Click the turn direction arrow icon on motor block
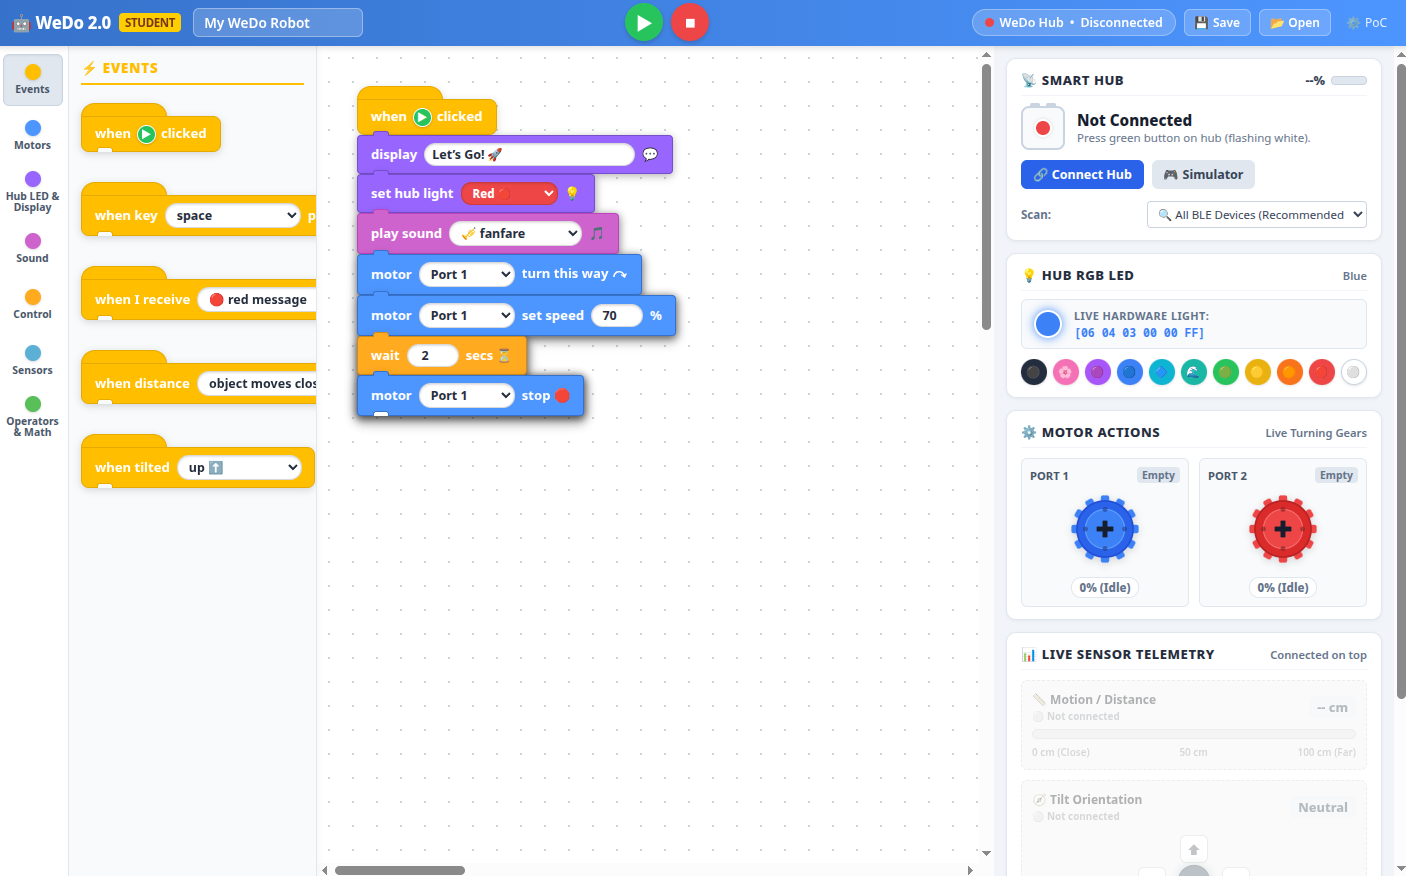The width and height of the screenshot is (1406, 876). (x=620, y=274)
